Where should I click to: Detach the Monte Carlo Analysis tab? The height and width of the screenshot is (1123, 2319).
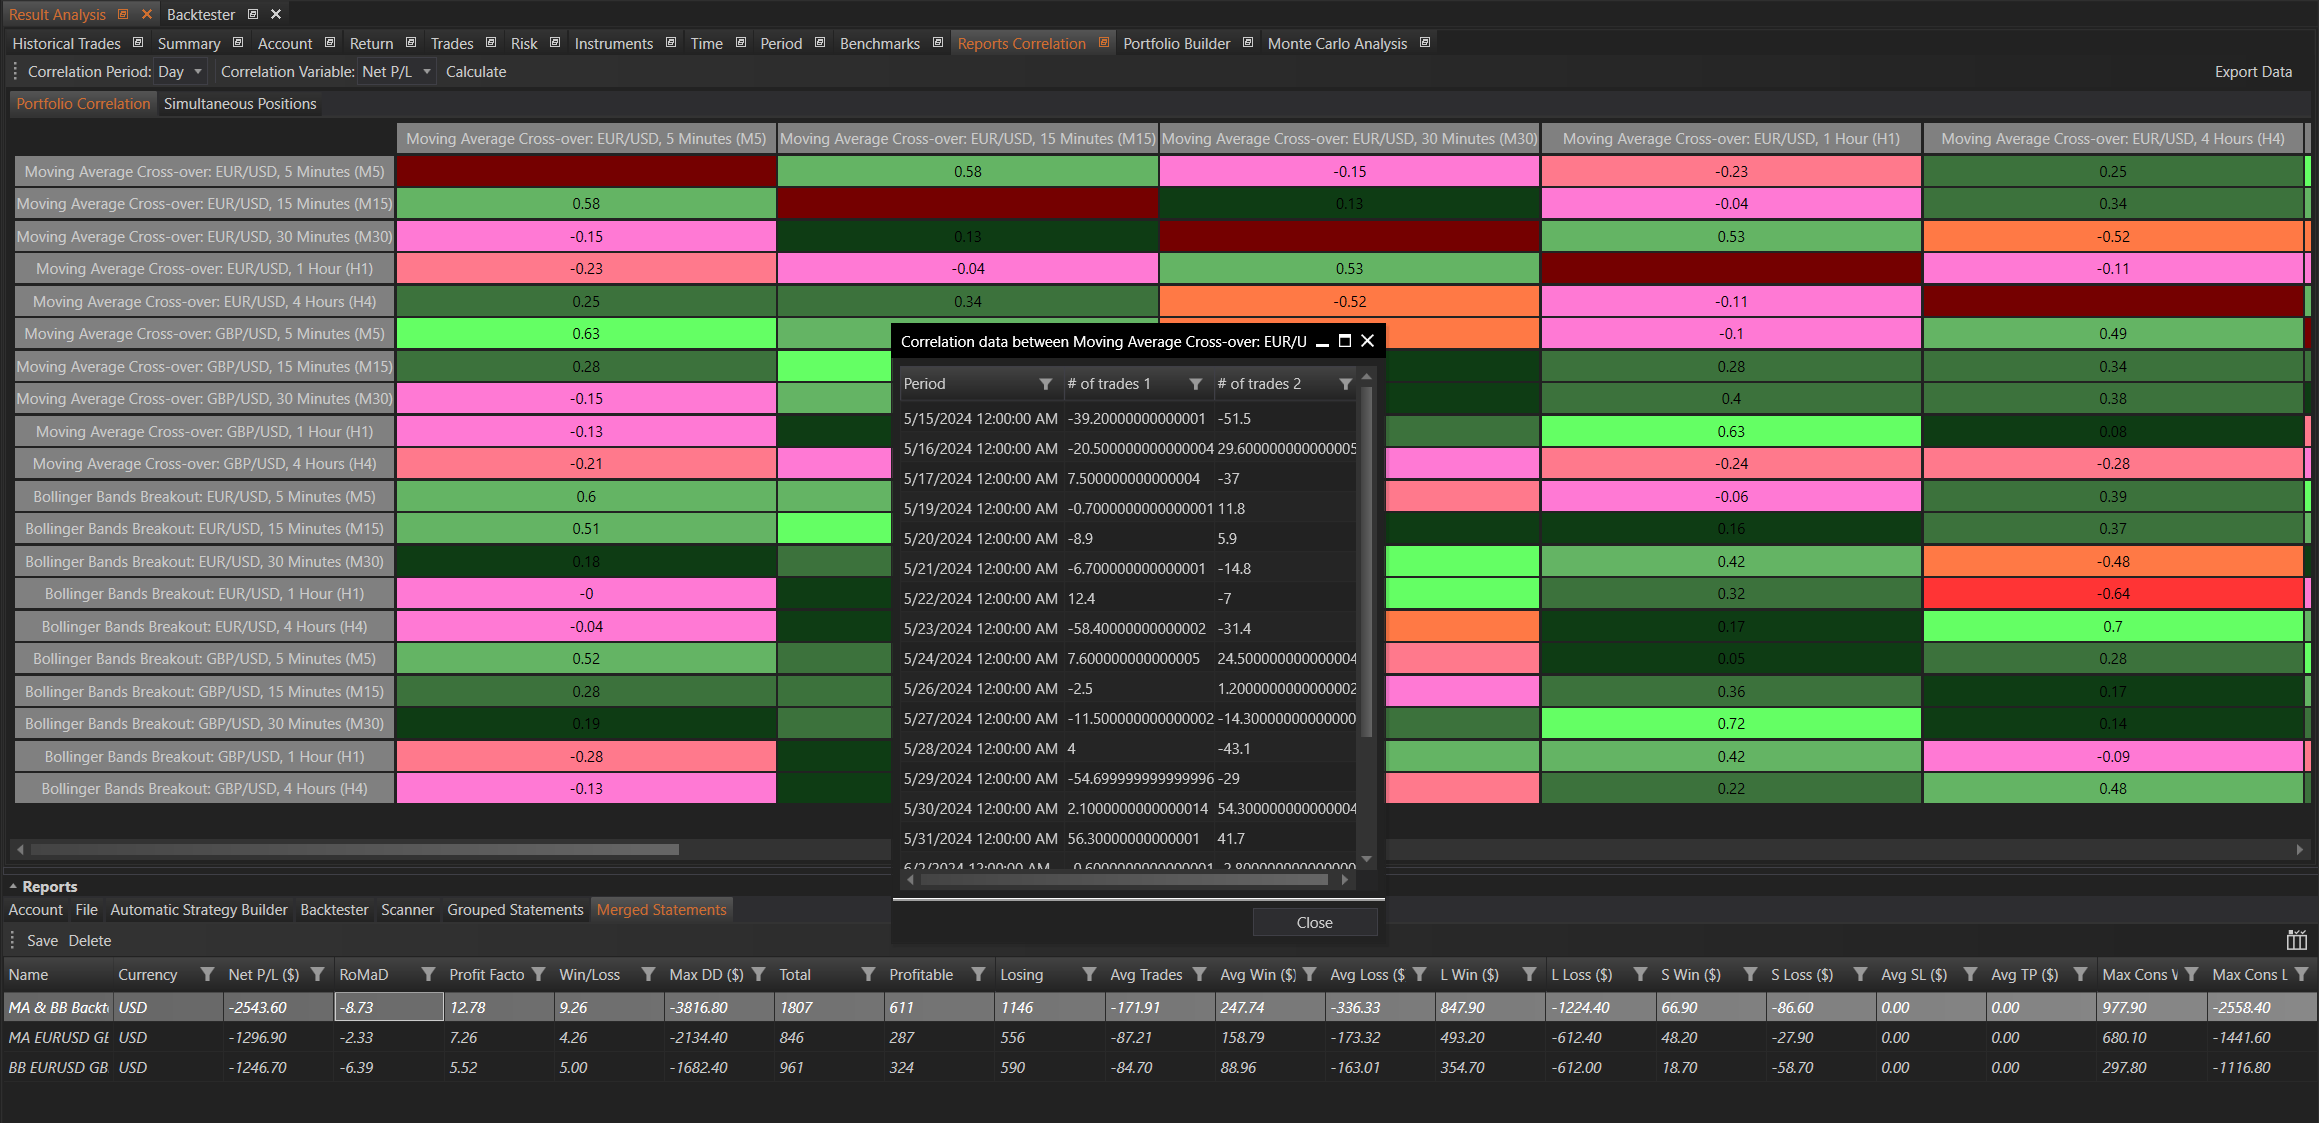pyautogui.click(x=1425, y=43)
